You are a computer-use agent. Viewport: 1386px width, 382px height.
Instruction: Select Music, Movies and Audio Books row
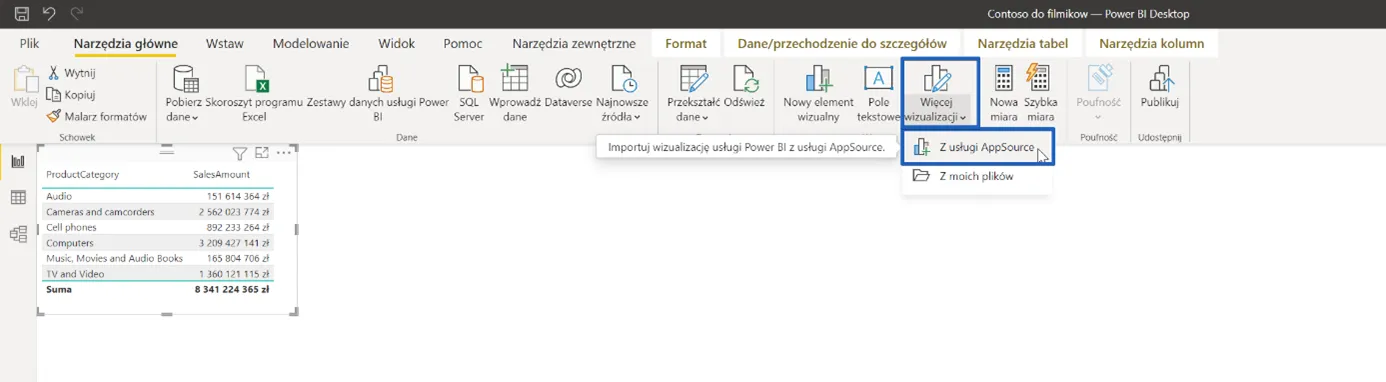click(158, 258)
